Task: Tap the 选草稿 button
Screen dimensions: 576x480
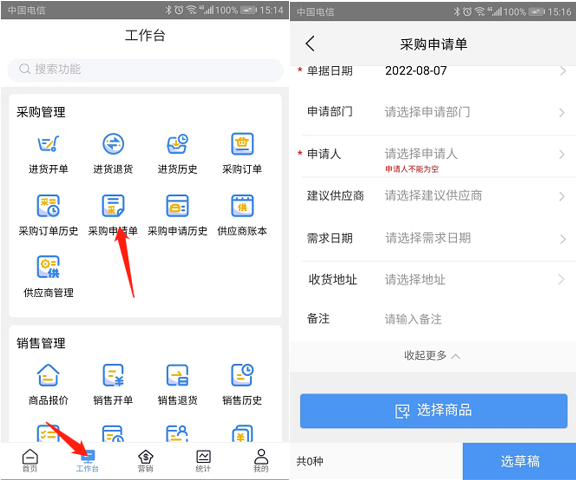Action: (x=519, y=461)
